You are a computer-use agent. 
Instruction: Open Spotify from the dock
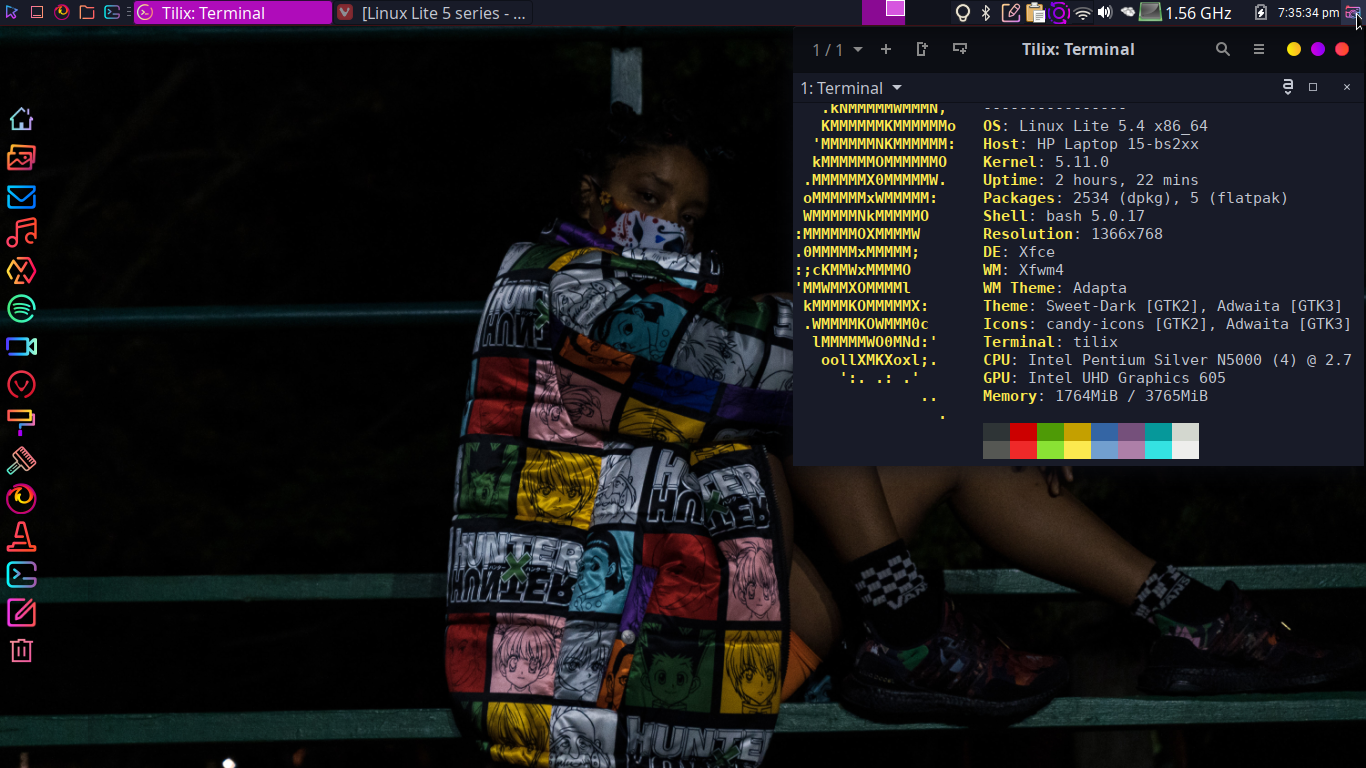click(22, 308)
